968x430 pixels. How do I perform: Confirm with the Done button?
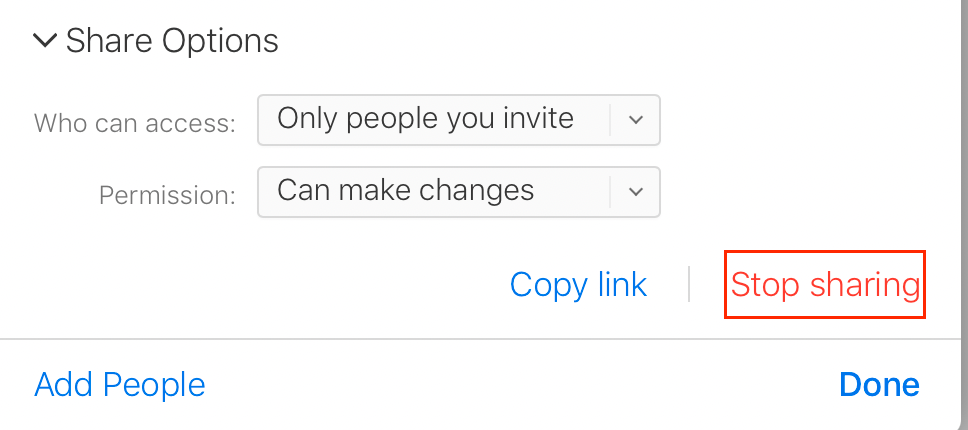pyautogui.click(x=879, y=385)
